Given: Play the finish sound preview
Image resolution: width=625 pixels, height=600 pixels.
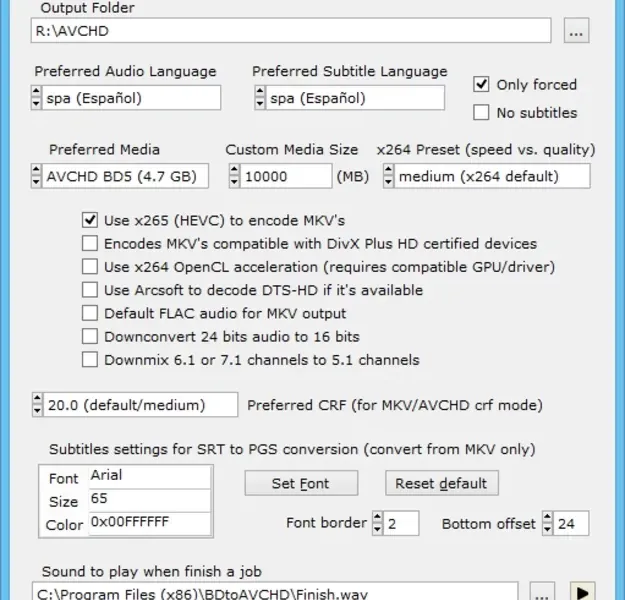Looking at the screenshot, I should coord(581,592).
